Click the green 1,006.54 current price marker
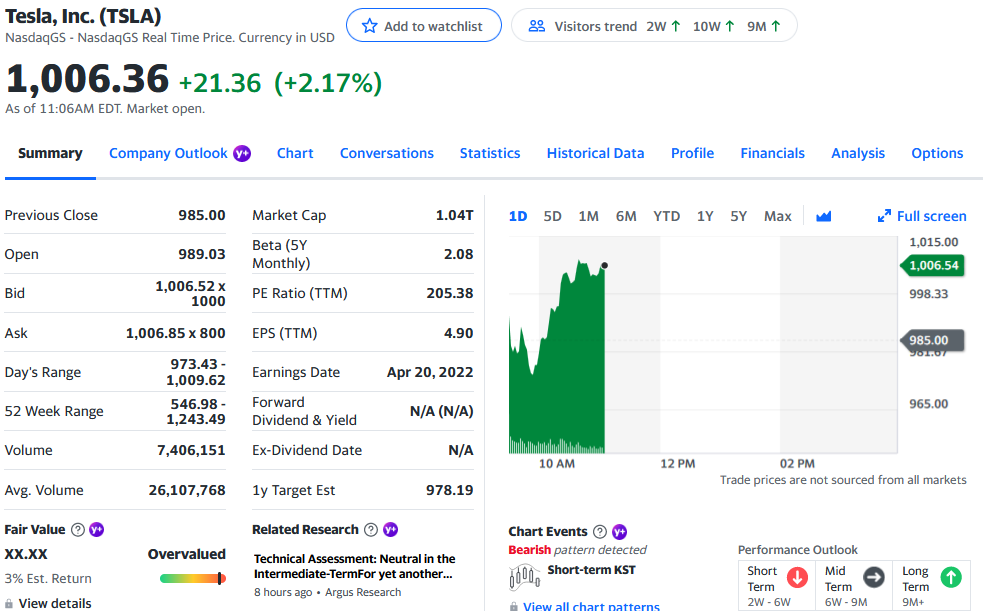The image size is (983, 611). tap(932, 266)
